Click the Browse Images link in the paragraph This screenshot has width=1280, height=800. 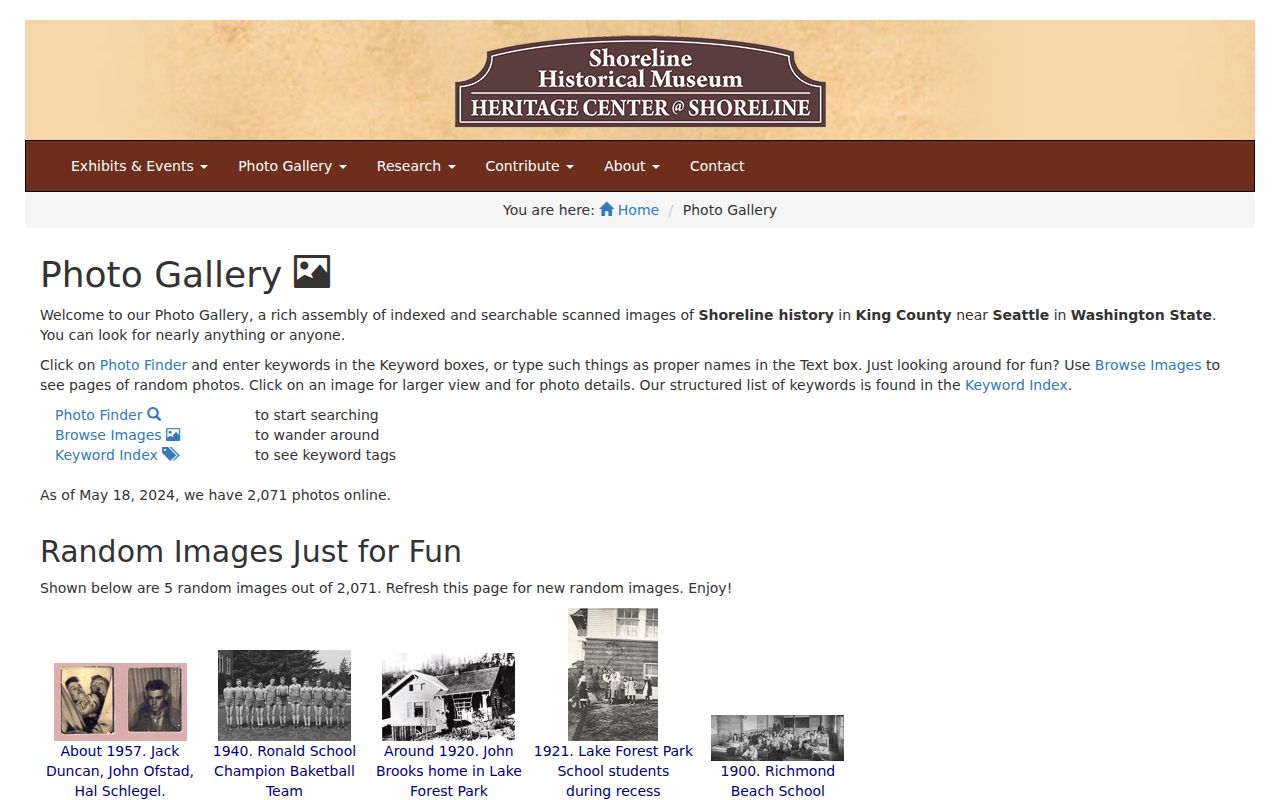click(1148, 365)
